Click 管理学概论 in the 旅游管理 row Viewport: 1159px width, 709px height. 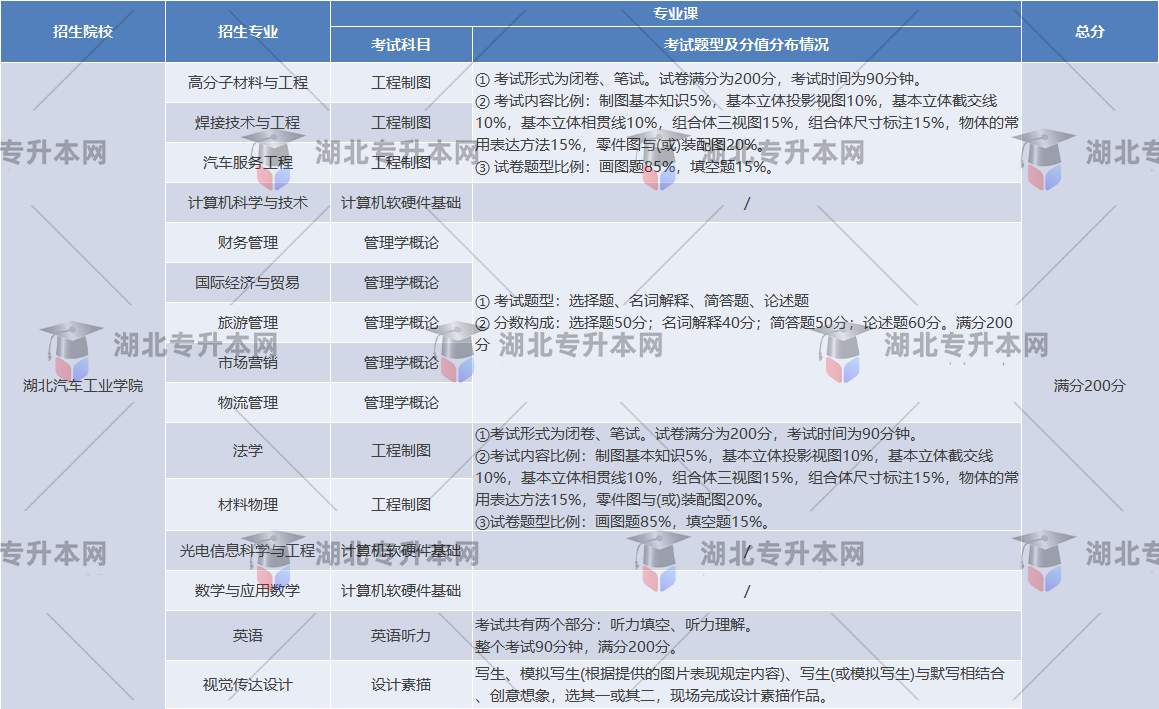[x=401, y=322]
